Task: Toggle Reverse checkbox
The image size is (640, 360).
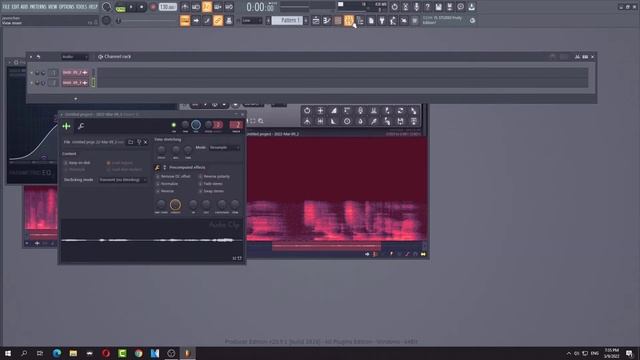Action: pyautogui.click(x=158, y=191)
